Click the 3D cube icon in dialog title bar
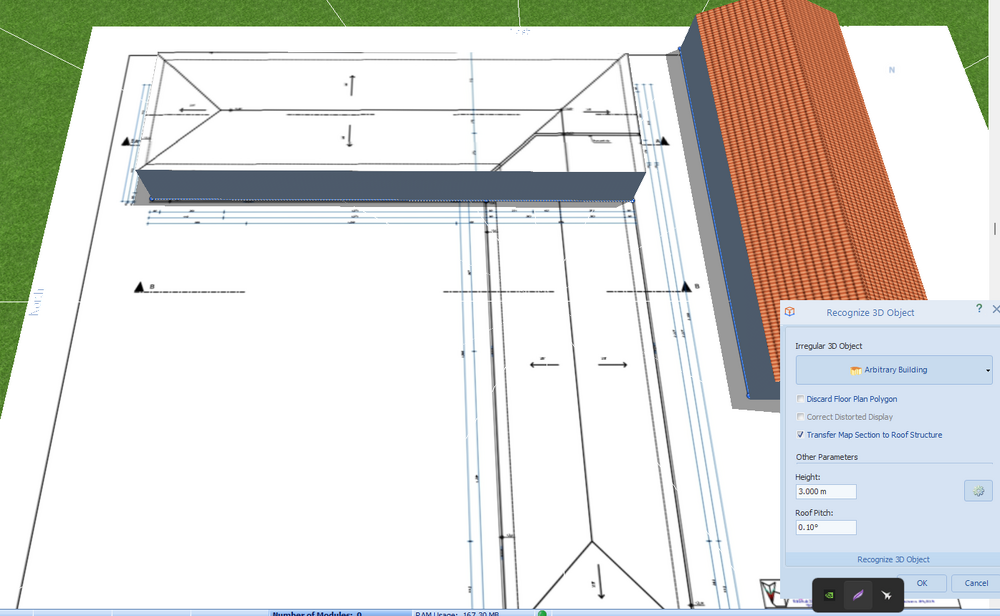Screen dimensions: 1000x616 pos(789,311)
